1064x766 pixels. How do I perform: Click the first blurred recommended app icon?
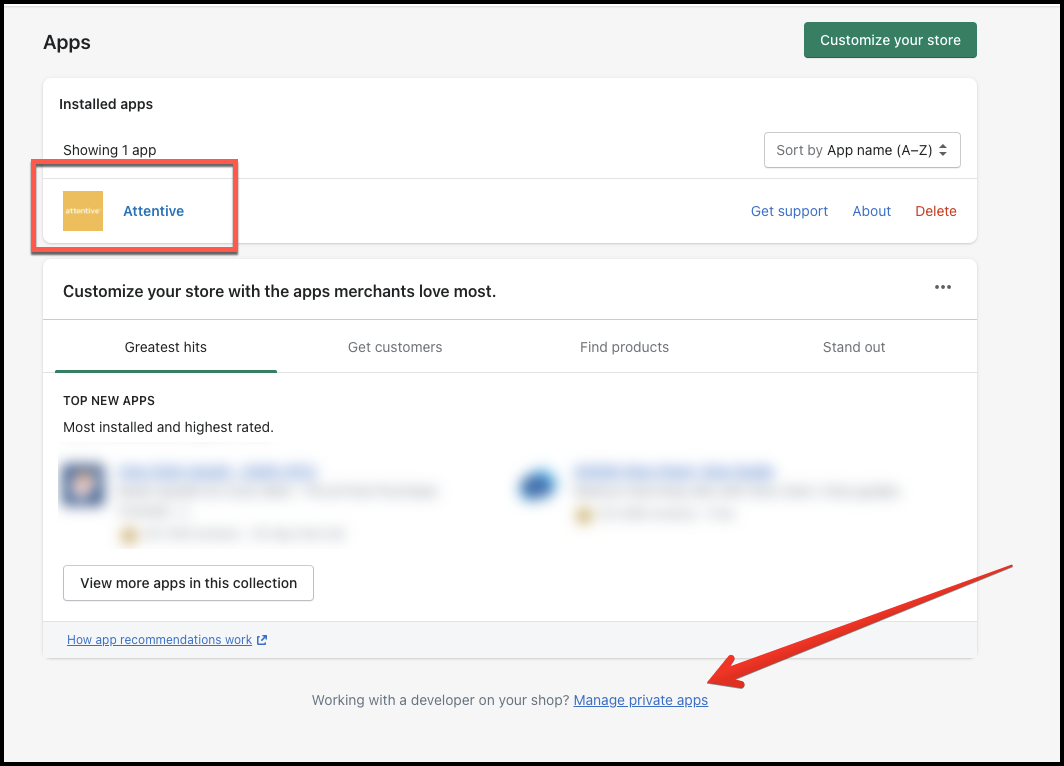click(x=83, y=484)
